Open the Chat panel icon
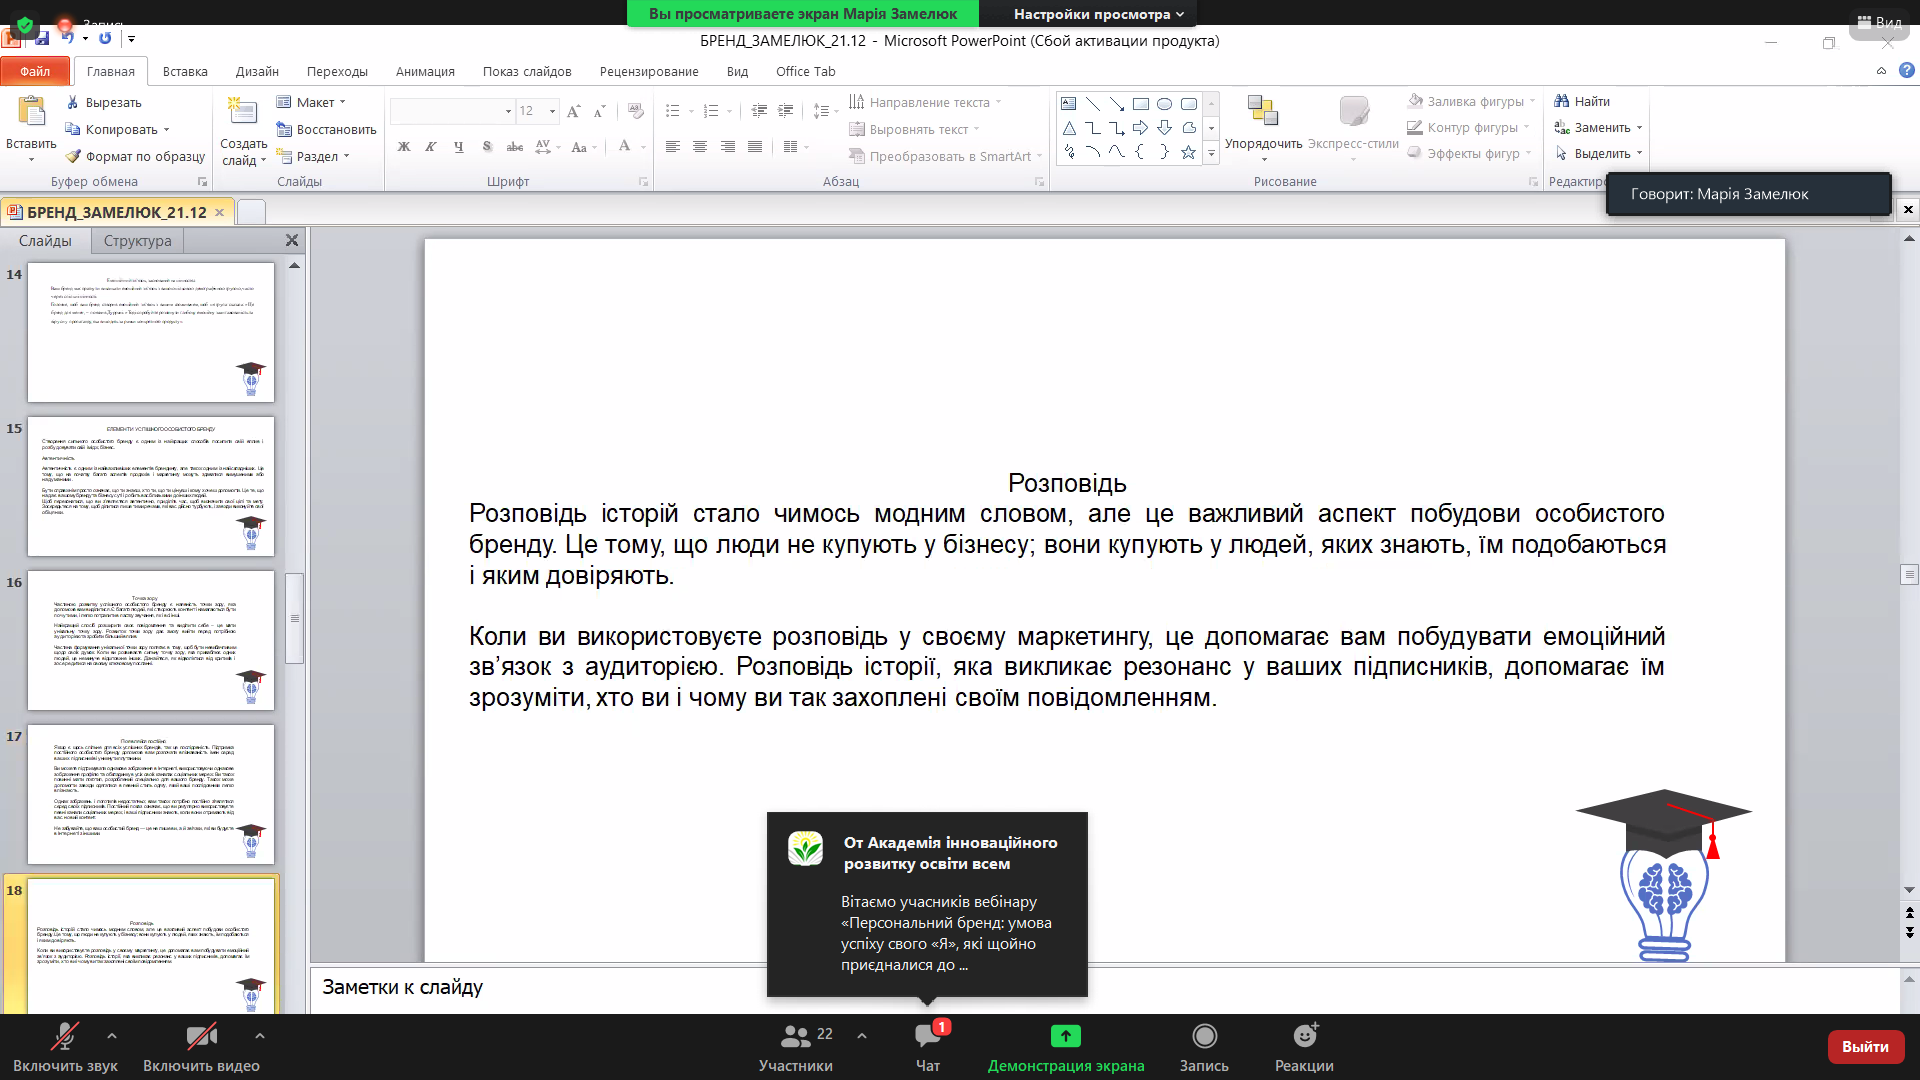Screen dimensions: 1920x1080 point(927,1036)
